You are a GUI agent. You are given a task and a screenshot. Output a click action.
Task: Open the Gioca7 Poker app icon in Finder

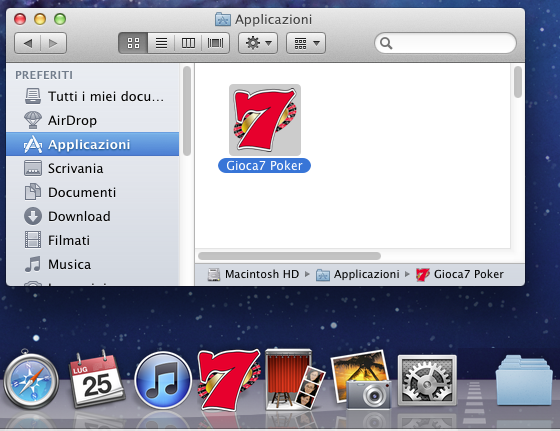[265, 120]
